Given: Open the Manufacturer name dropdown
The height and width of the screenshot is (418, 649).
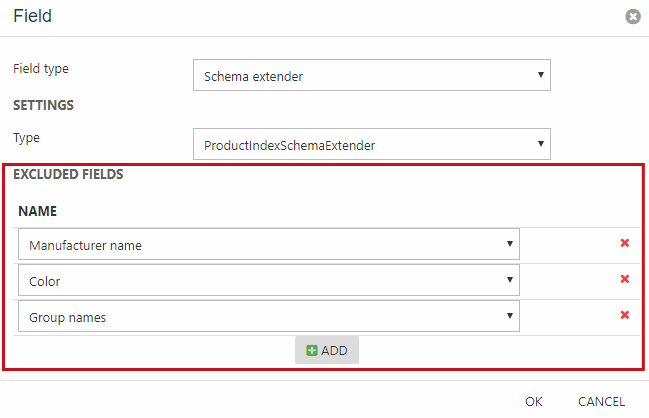Looking at the screenshot, I should tap(268, 244).
